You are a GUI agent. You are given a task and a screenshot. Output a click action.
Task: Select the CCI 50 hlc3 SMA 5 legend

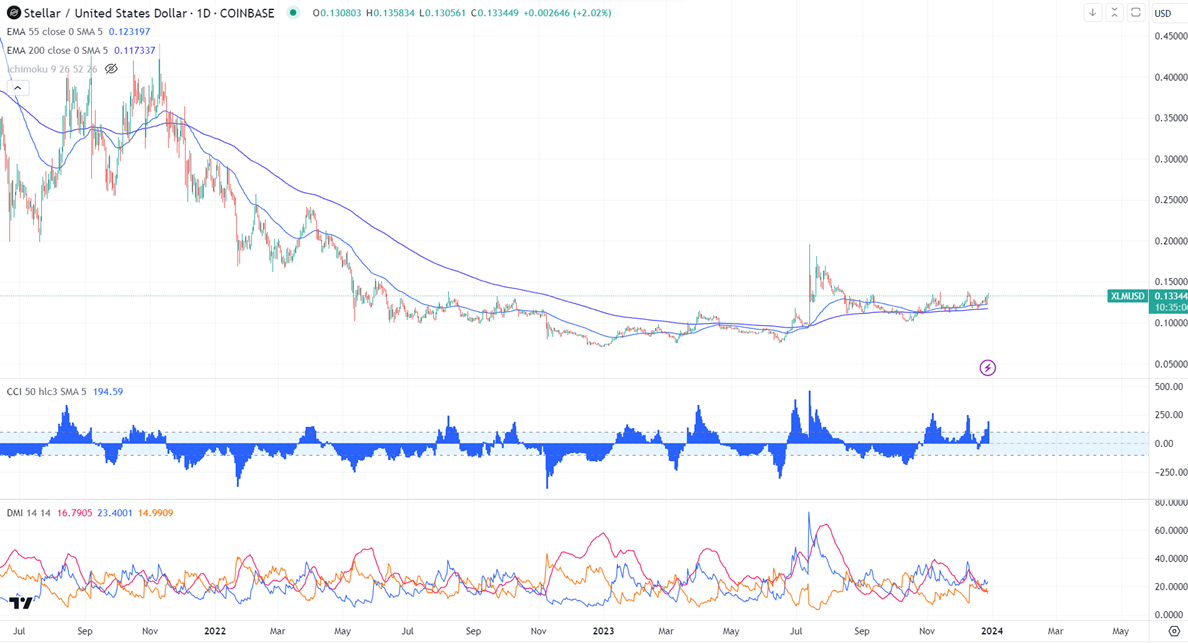(47, 392)
